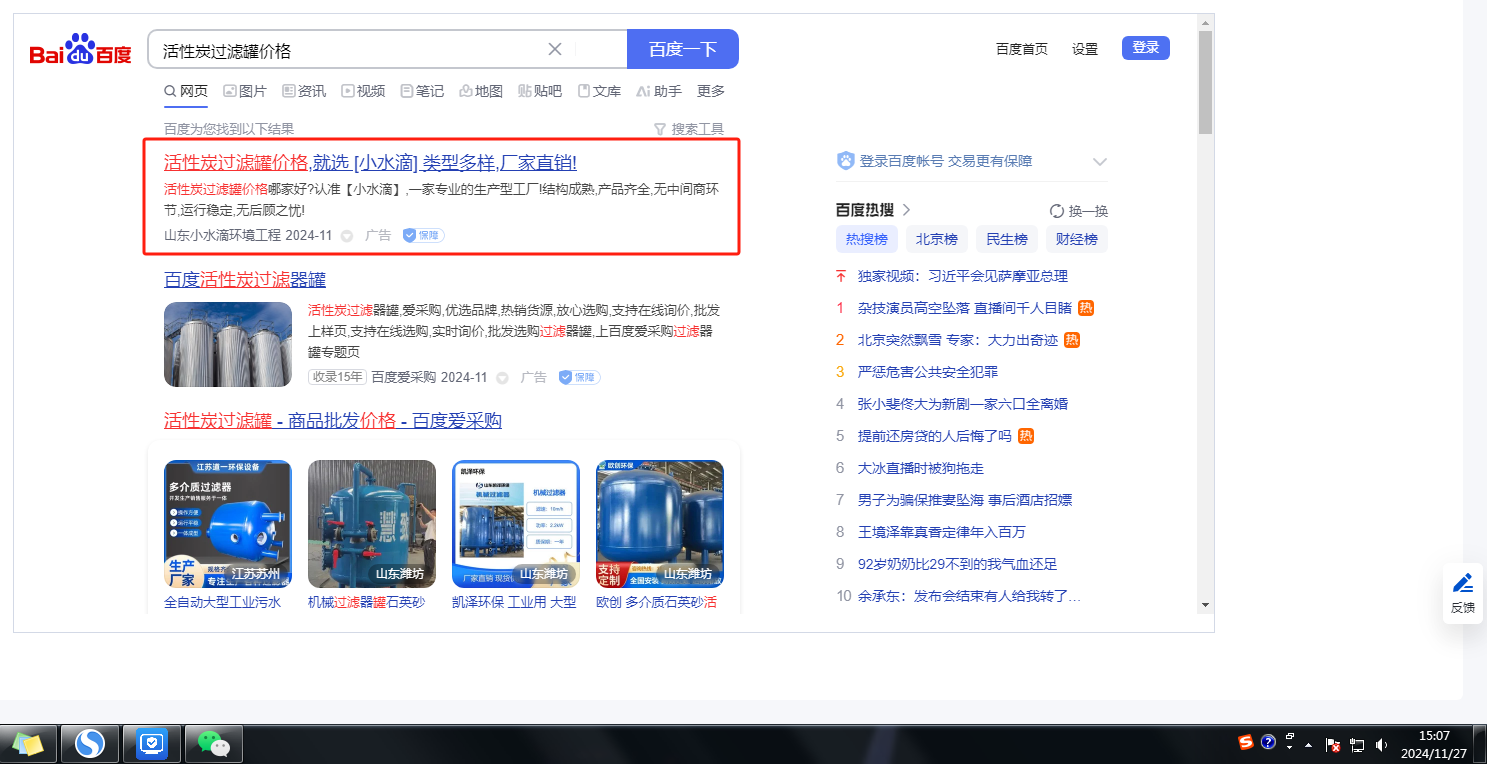The height and width of the screenshot is (764, 1487).
Task: Select the 民生榜 hot list tab
Action: [x=1007, y=239]
